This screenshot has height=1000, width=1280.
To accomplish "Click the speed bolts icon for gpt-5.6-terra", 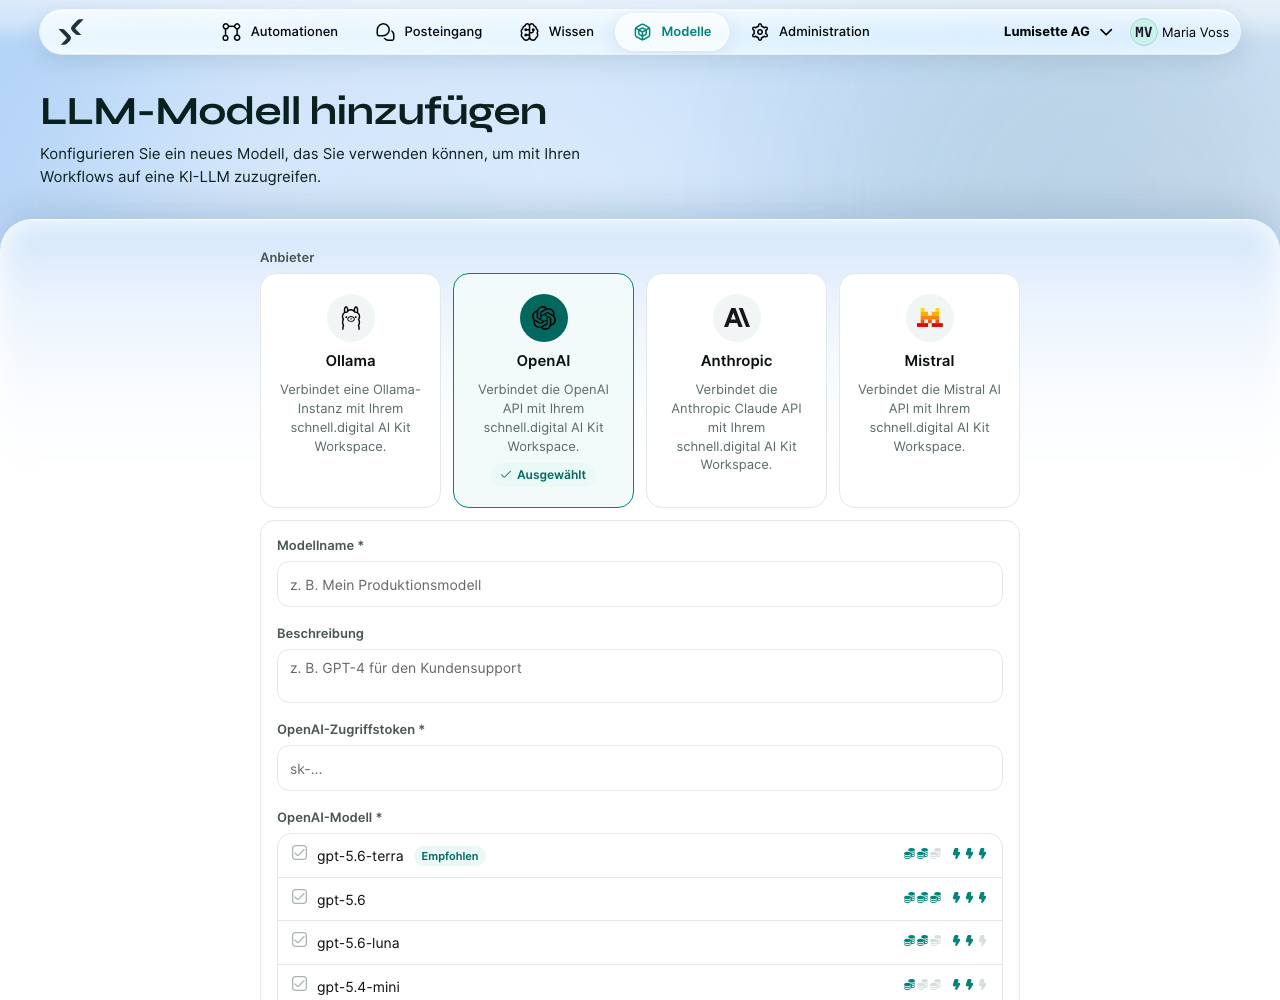I will coord(970,854).
